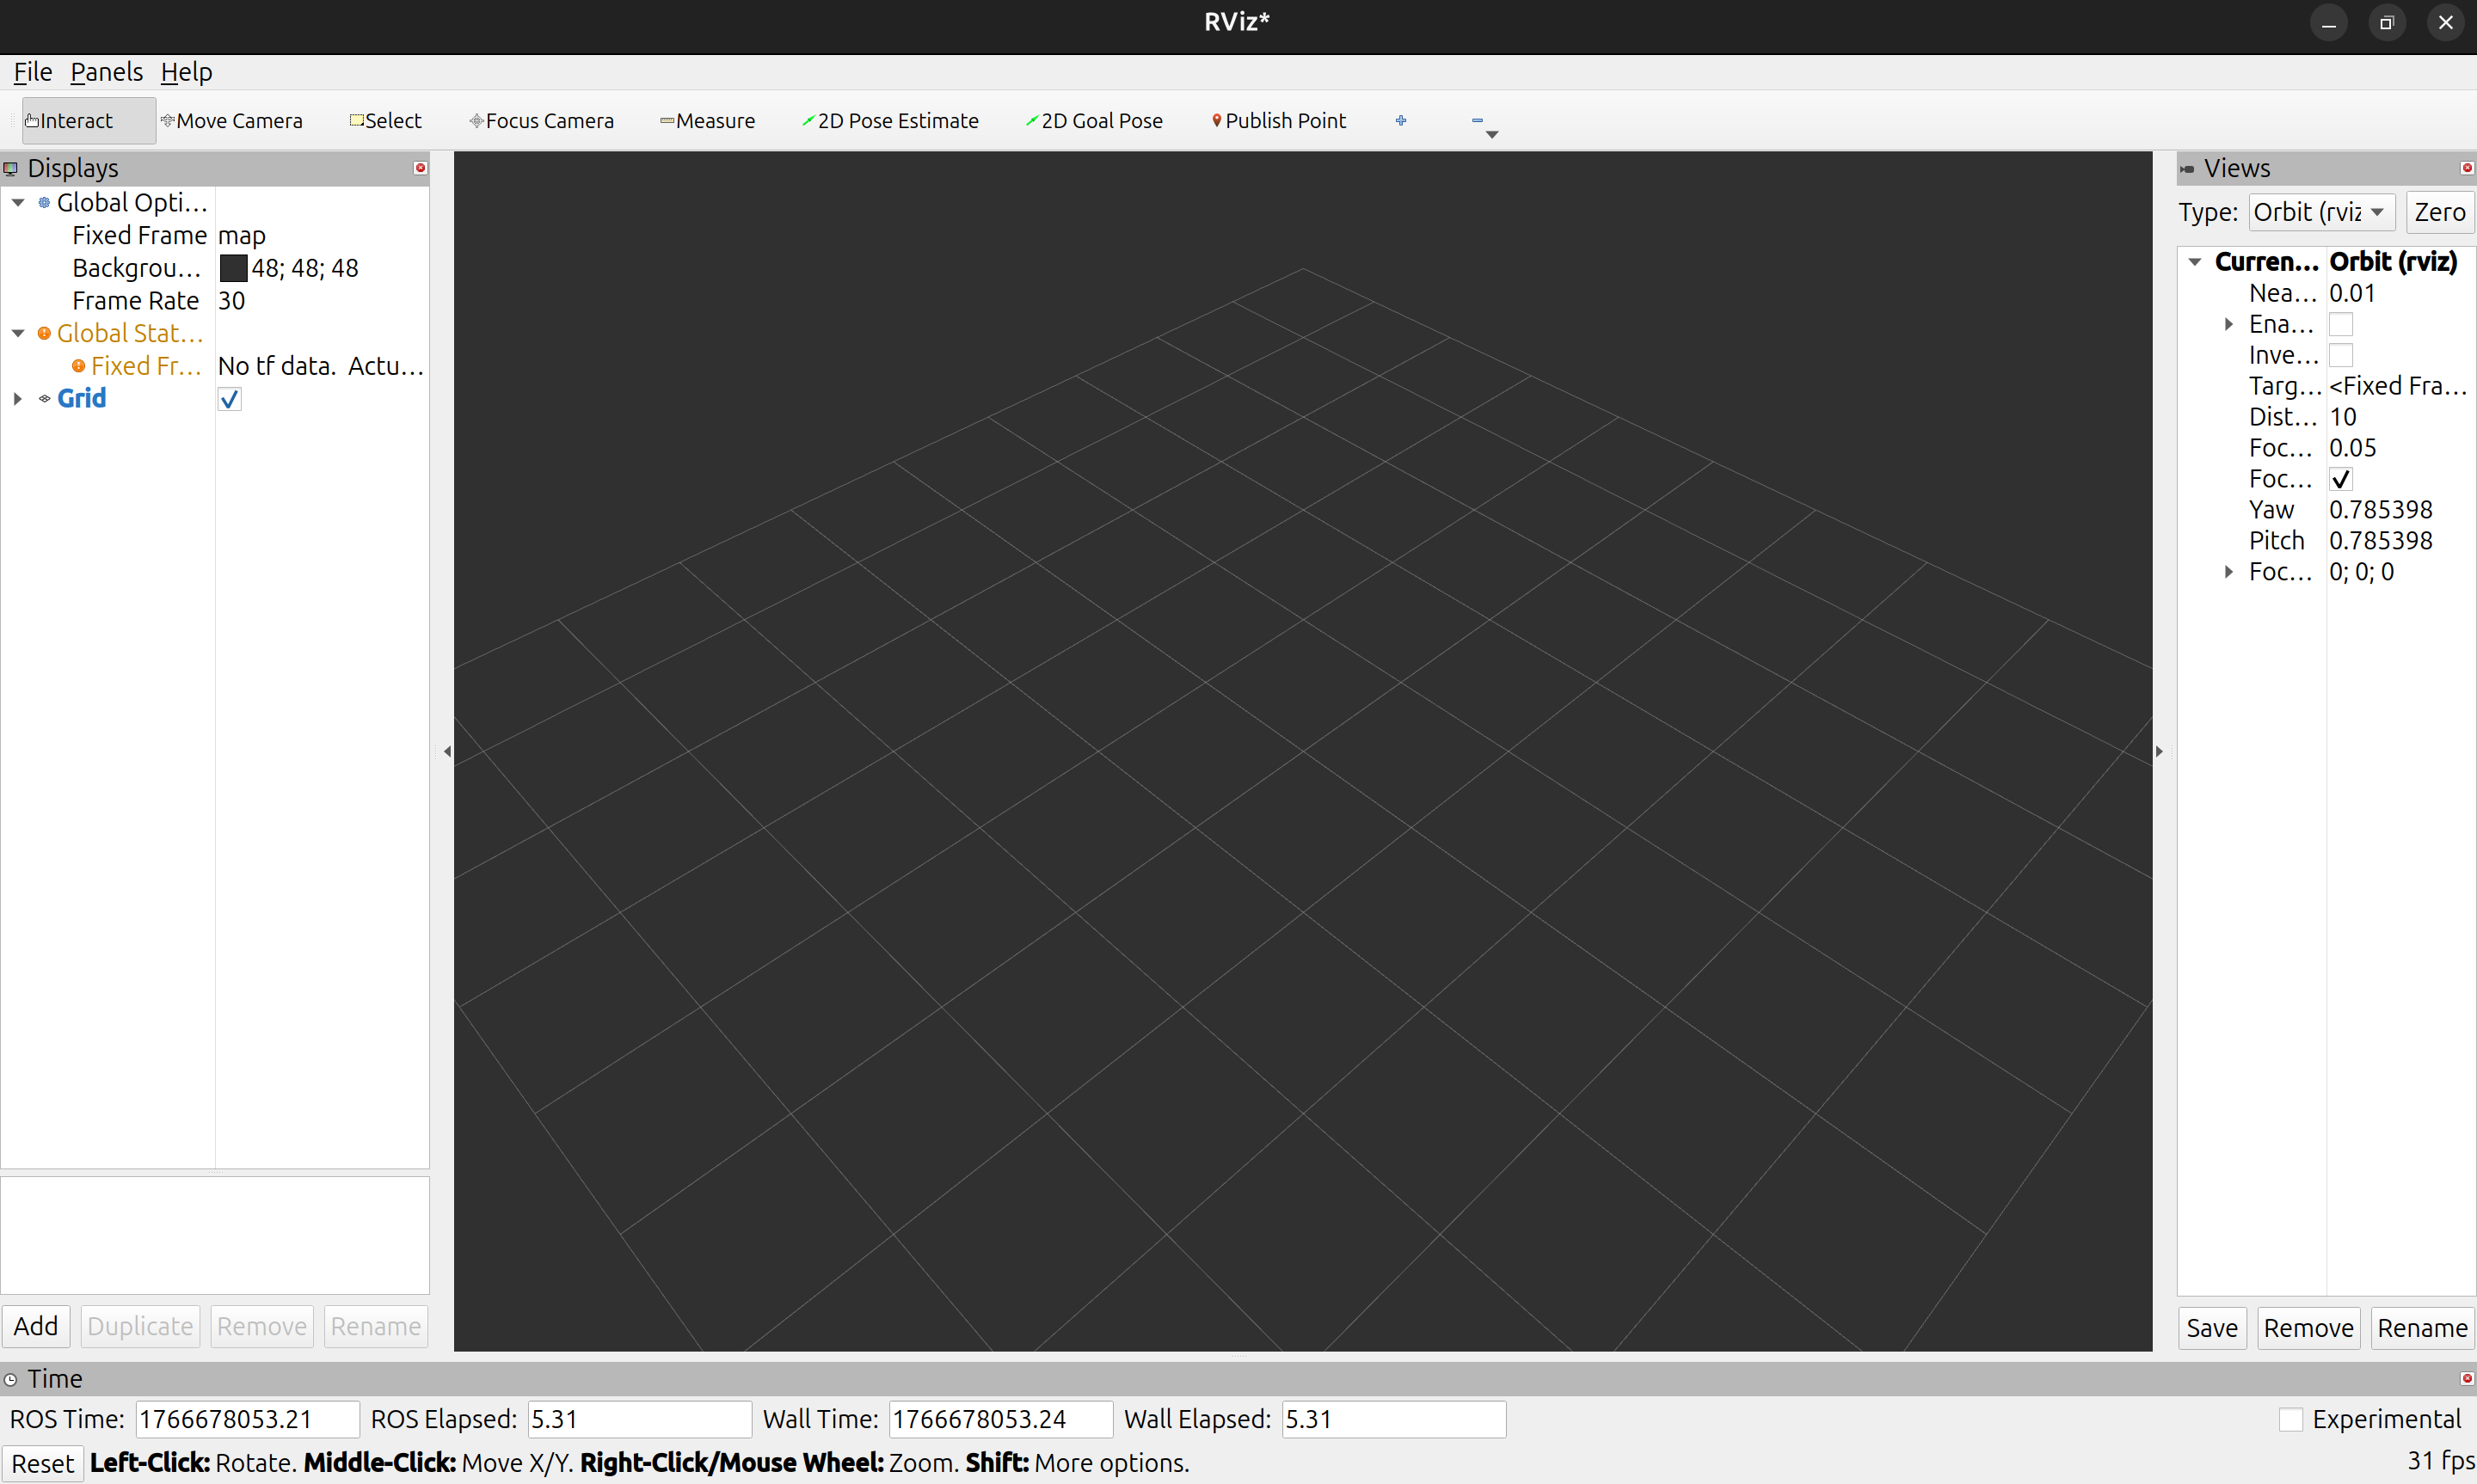Click the Time panel clock icon
Image resolution: width=2477 pixels, height=1484 pixels.
(x=11, y=1380)
